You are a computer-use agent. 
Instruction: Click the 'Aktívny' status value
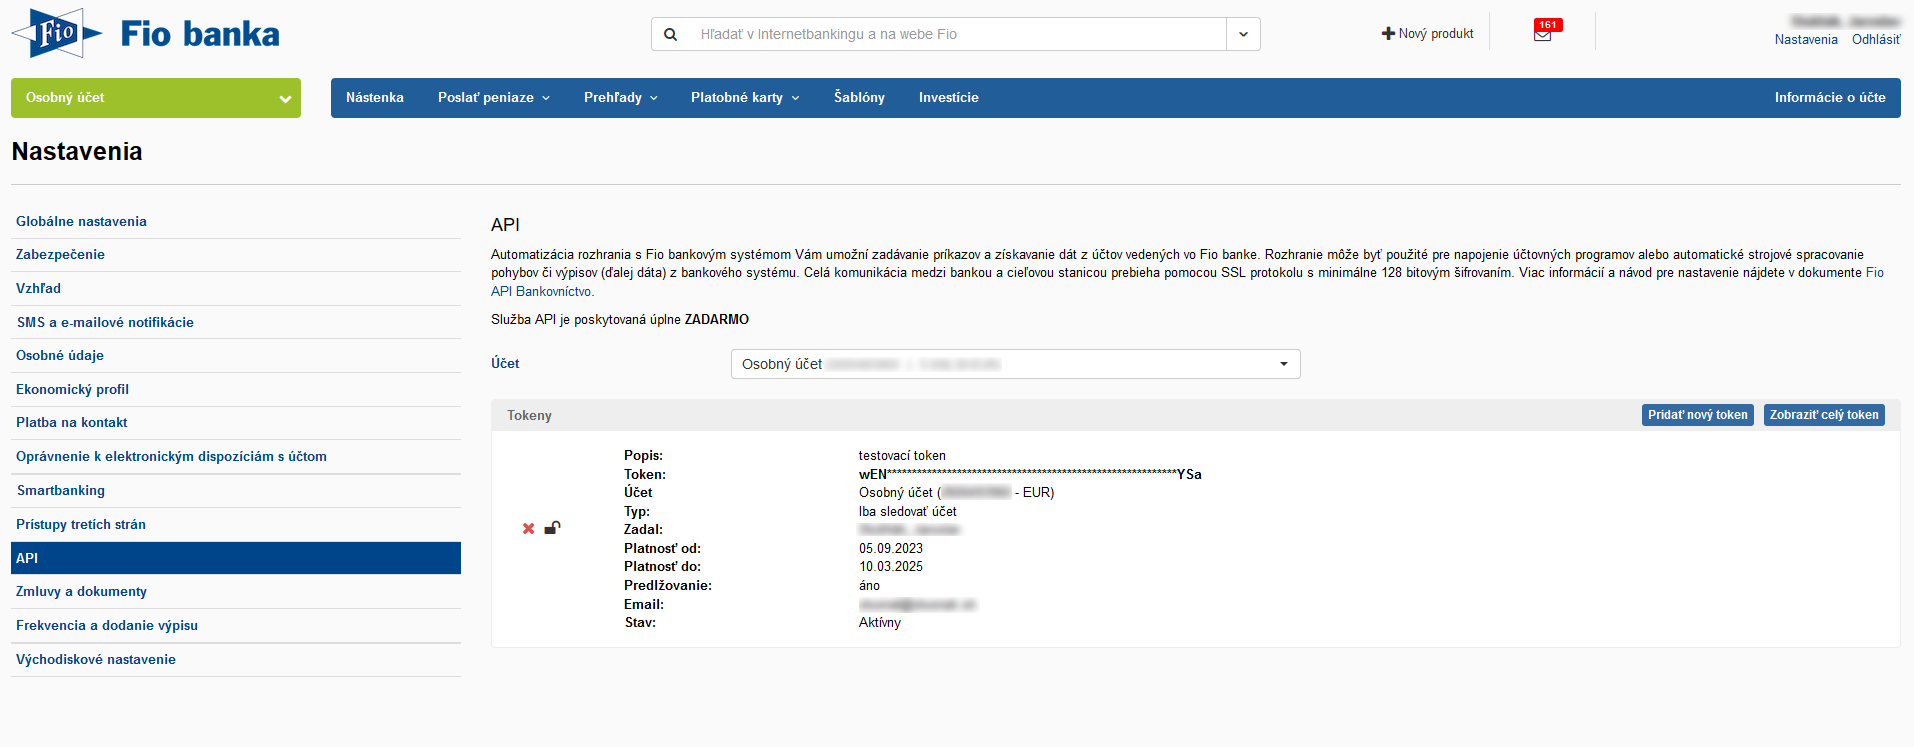(x=880, y=623)
